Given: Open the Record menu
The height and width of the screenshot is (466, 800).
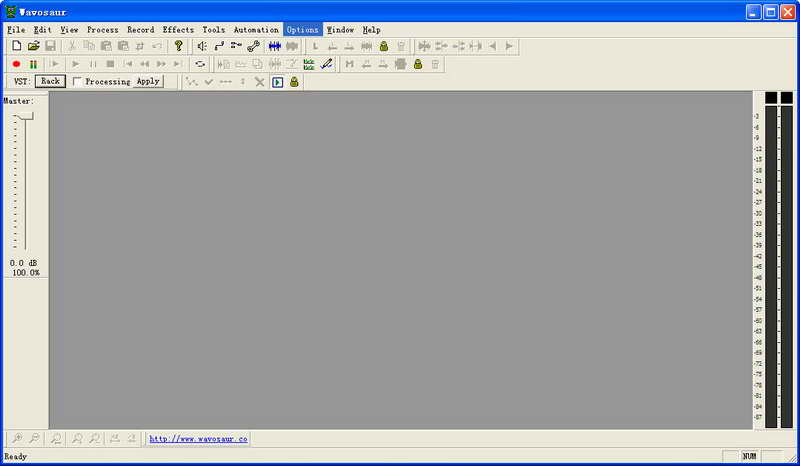Looking at the screenshot, I should (141, 30).
